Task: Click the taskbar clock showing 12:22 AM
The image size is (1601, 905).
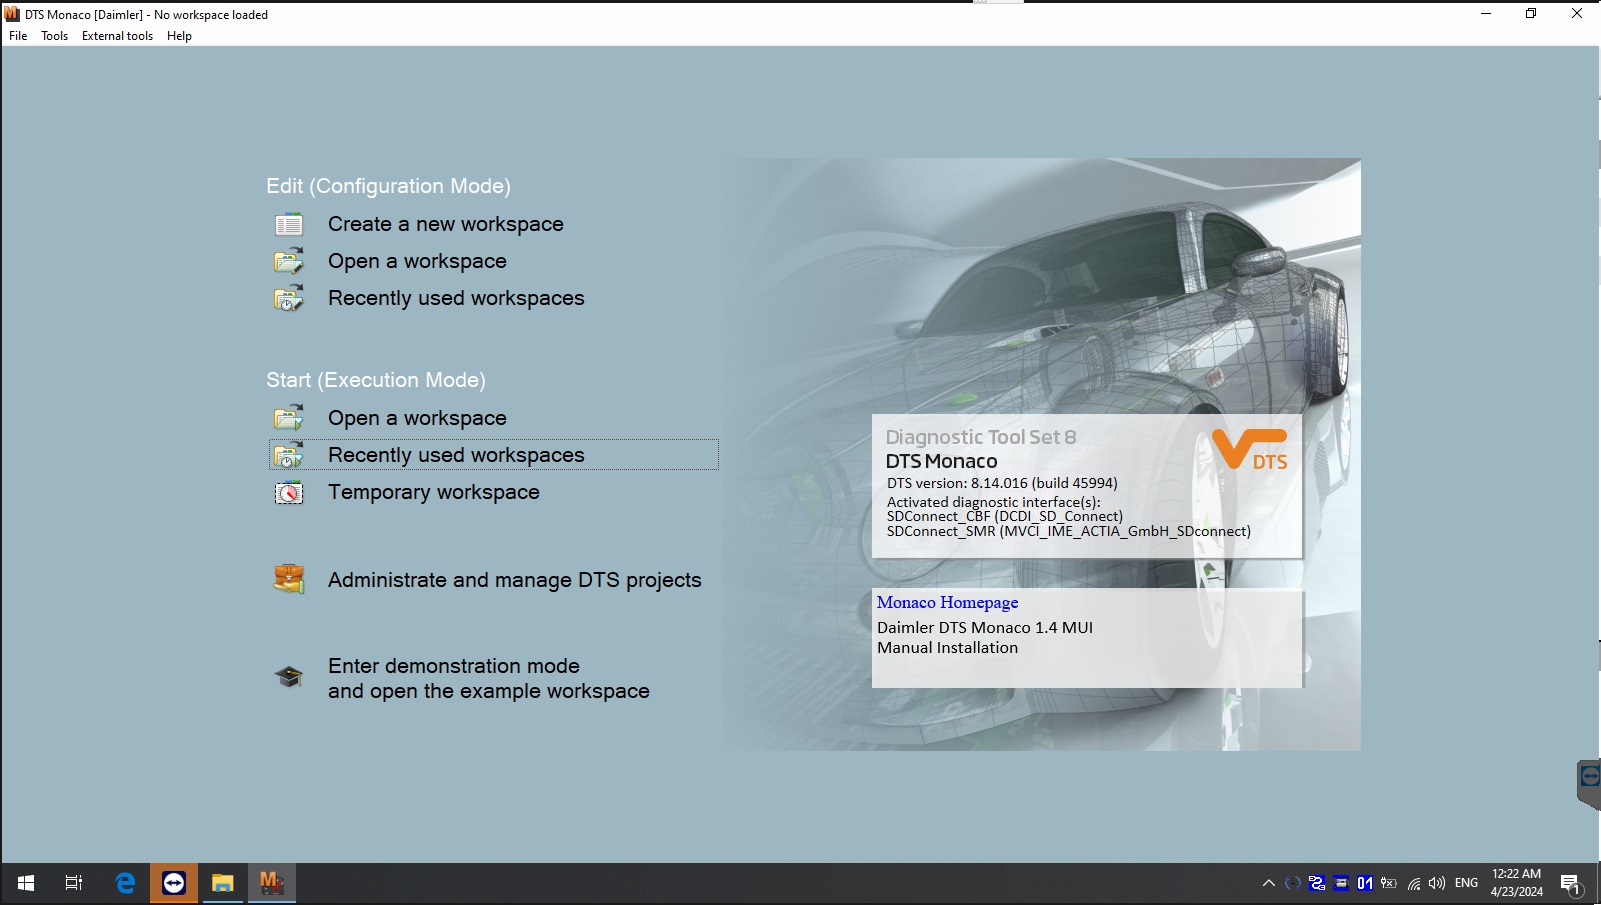Action: click(1516, 883)
